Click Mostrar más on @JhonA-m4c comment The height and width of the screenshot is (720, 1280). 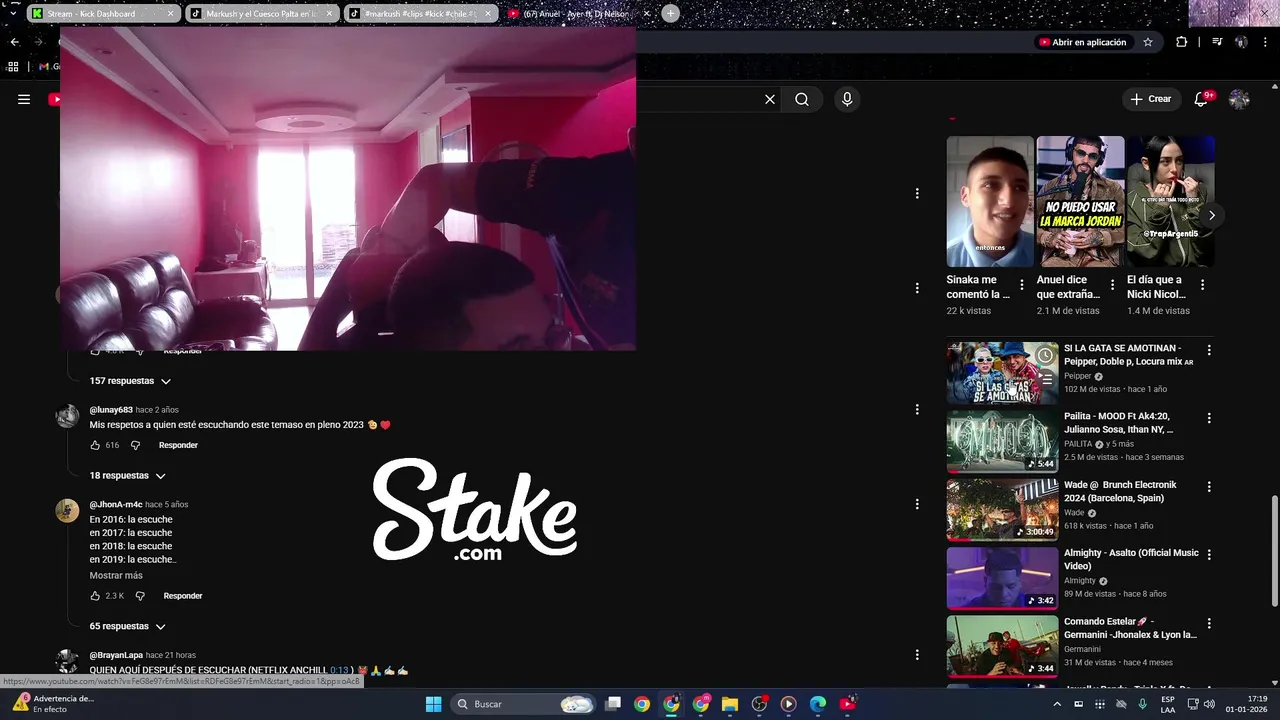pyautogui.click(x=116, y=576)
